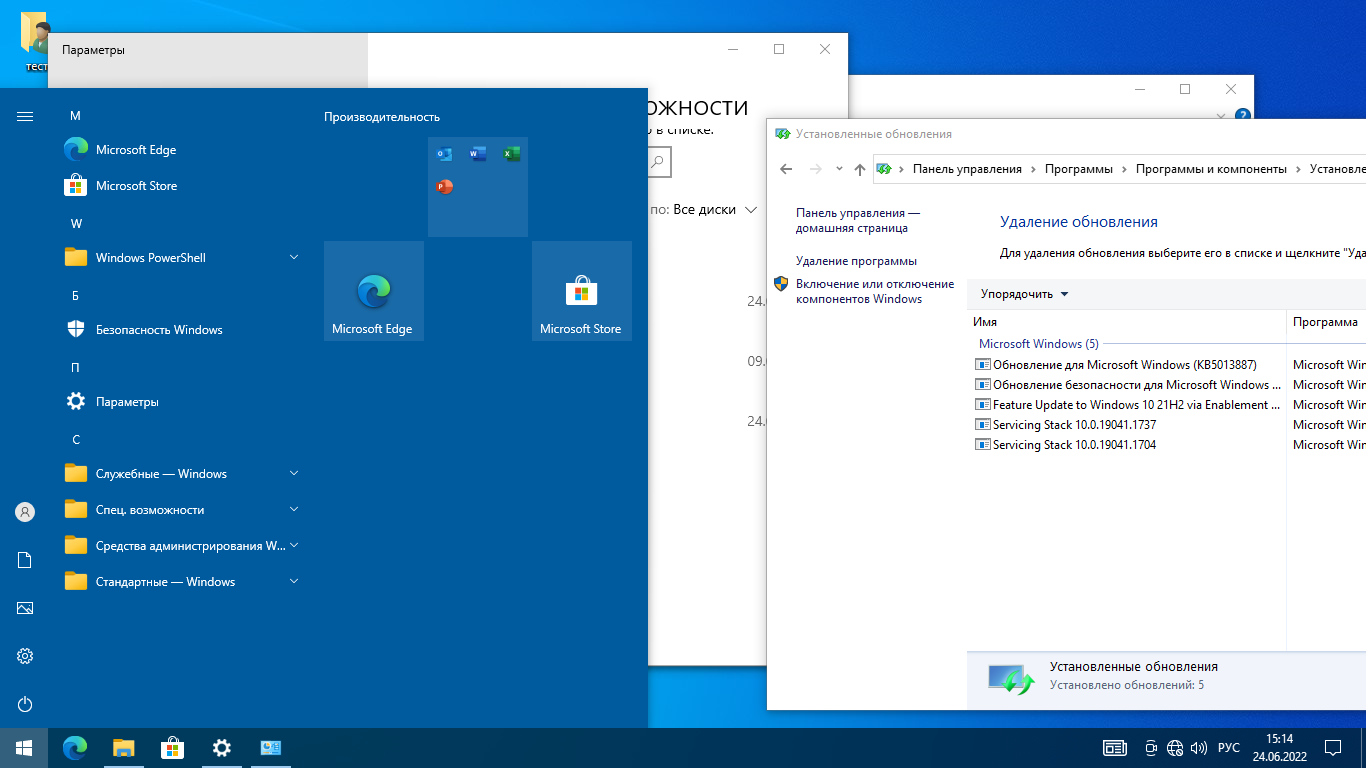Viewport: 1366px width, 768px height.
Task: Select Параметры in the app list
Action: pyautogui.click(x=127, y=402)
